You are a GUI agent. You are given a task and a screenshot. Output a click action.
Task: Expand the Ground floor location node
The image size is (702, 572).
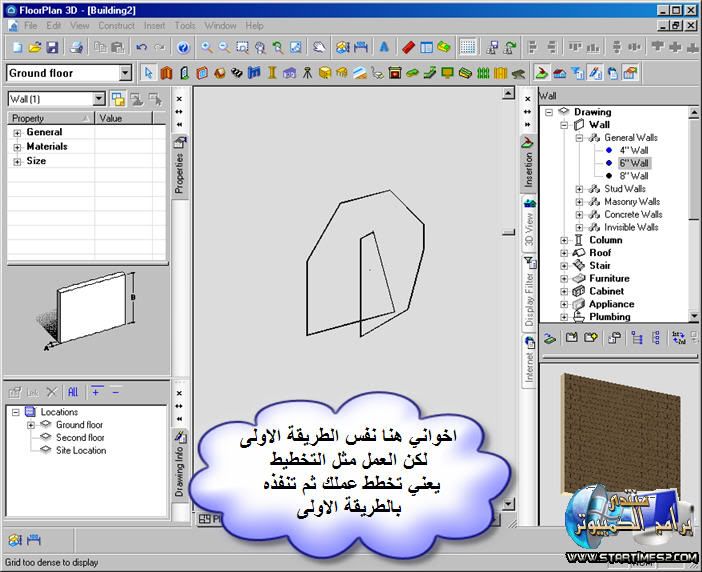pyautogui.click(x=30, y=425)
